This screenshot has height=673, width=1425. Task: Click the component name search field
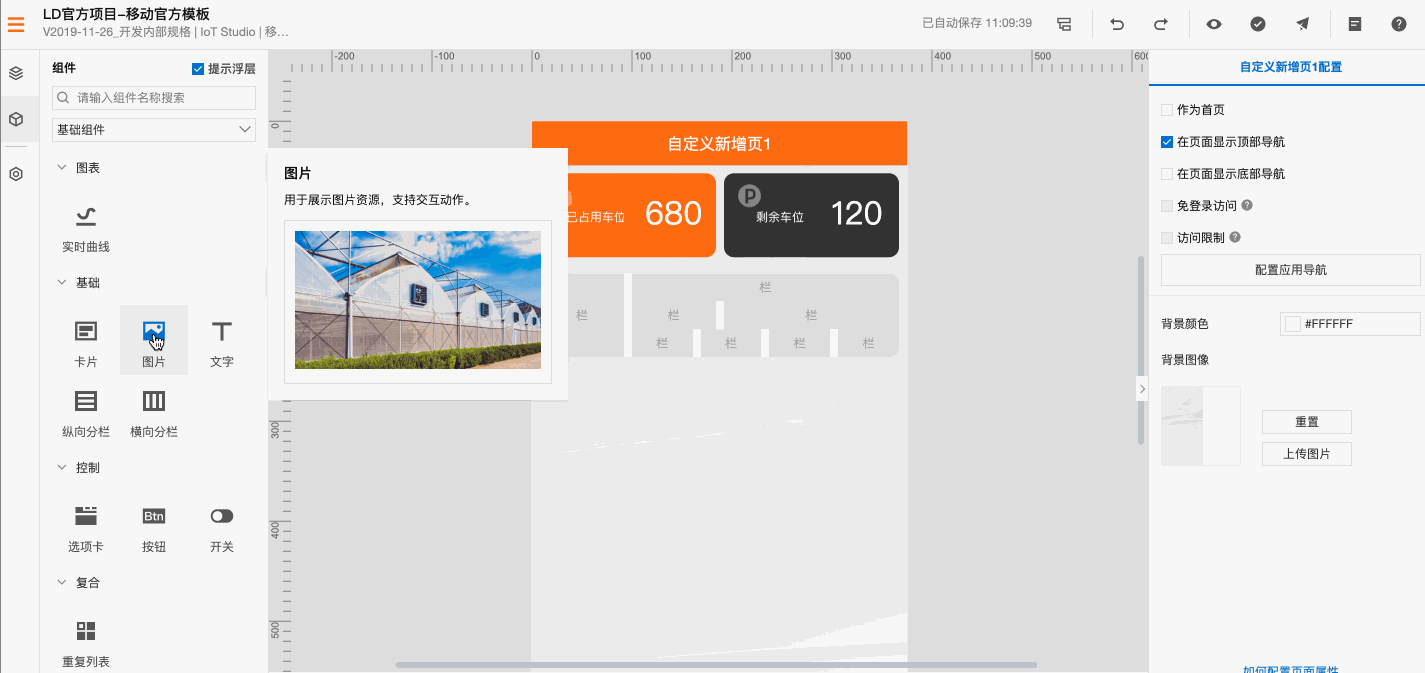[x=154, y=98]
